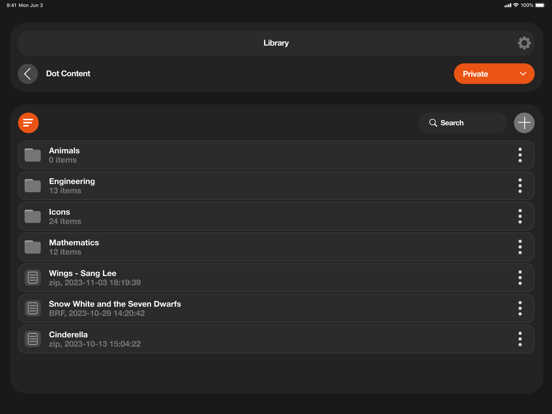Click the Cinderella document icon
The height and width of the screenshot is (414, 552).
coord(33,339)
